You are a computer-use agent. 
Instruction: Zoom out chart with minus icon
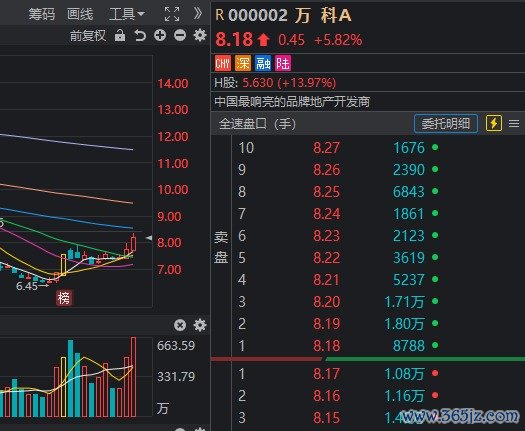[x=180, y=35]
